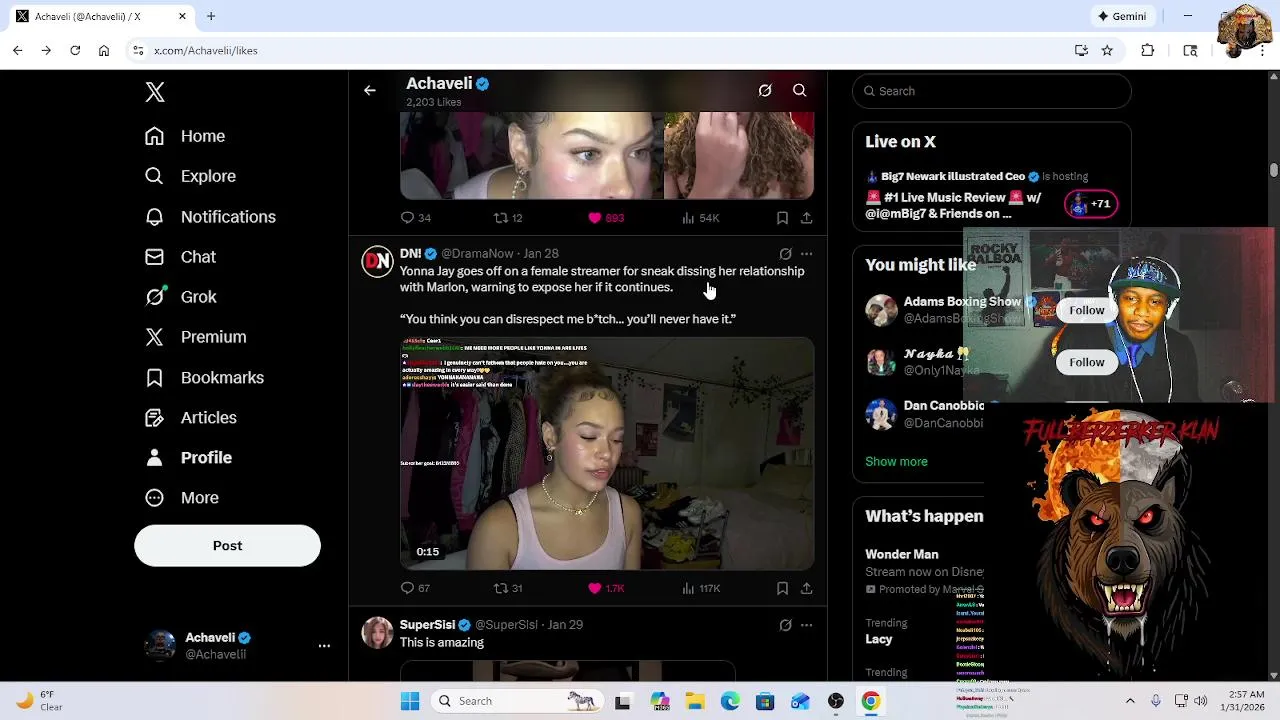The height and width of the screenshot is (720, 1280).
Task: Follow Nayka account
Action: pyautogui.click(x=1086, y=362)
